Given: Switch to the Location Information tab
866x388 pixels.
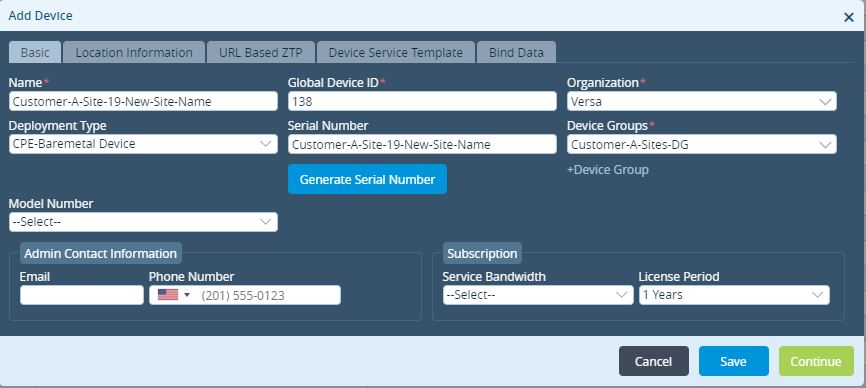Looking at the screenshot, I should tap(134, 53).
